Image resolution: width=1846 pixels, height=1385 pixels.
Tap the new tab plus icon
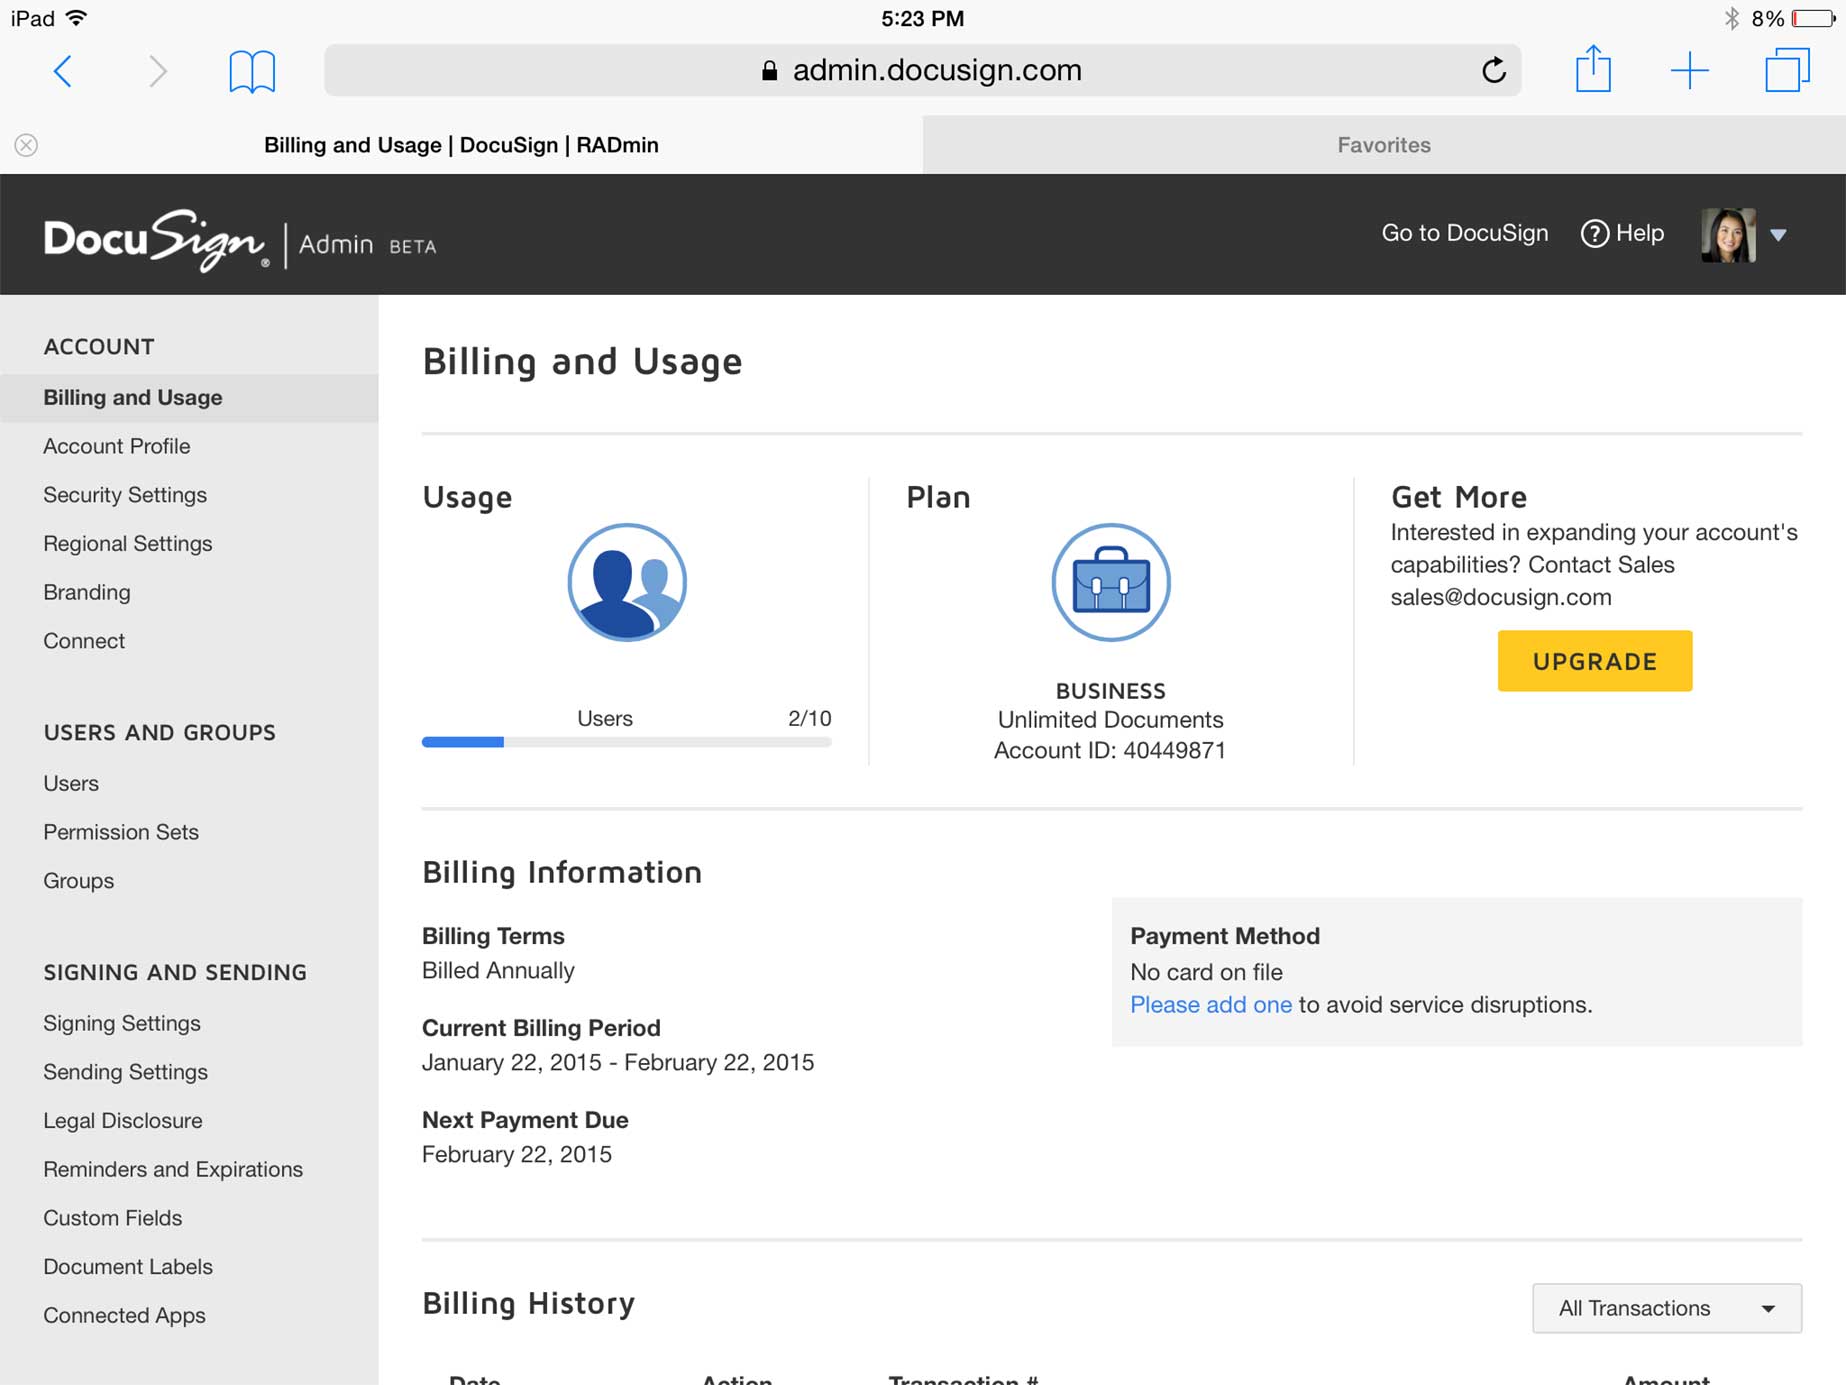click(x=1690, y=70)
